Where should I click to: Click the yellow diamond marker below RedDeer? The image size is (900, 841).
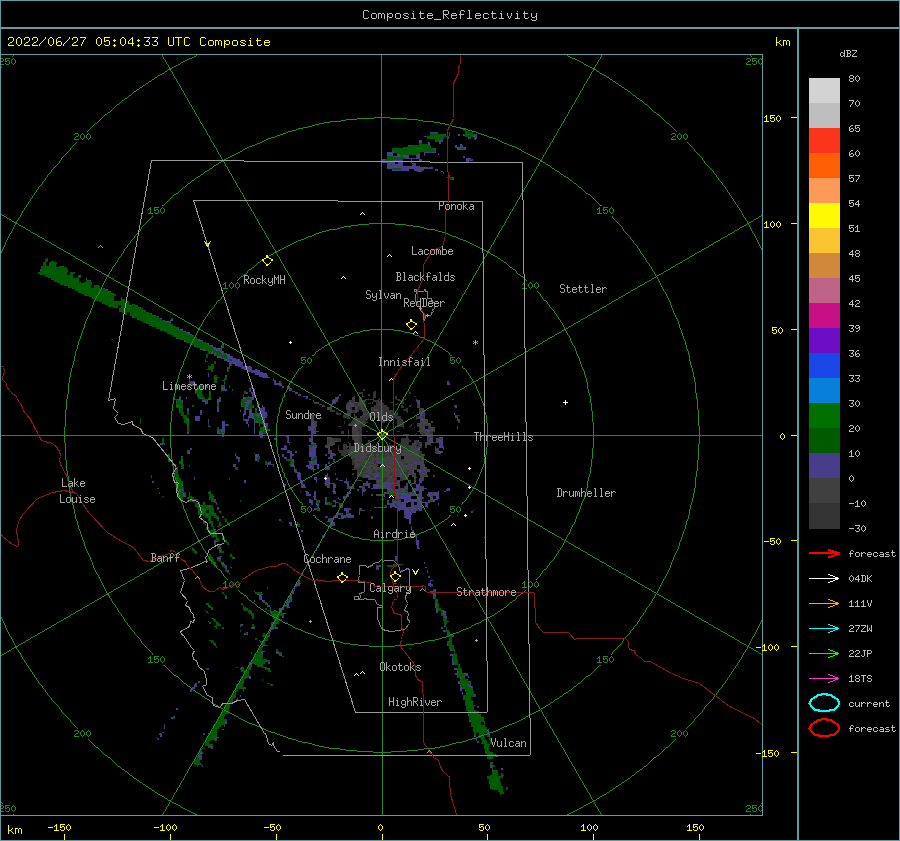click(412, 325)
